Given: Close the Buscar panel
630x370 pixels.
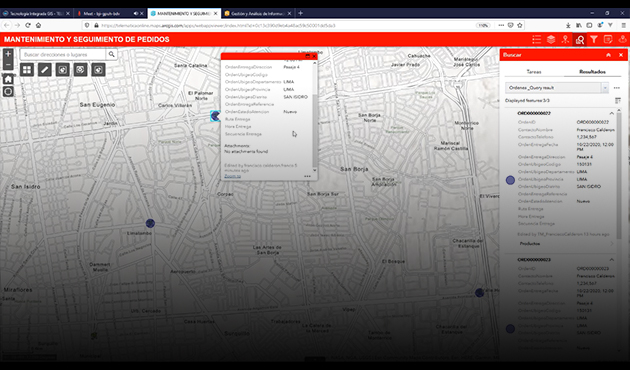Looking at the screenshot, I should coord(621,55).
